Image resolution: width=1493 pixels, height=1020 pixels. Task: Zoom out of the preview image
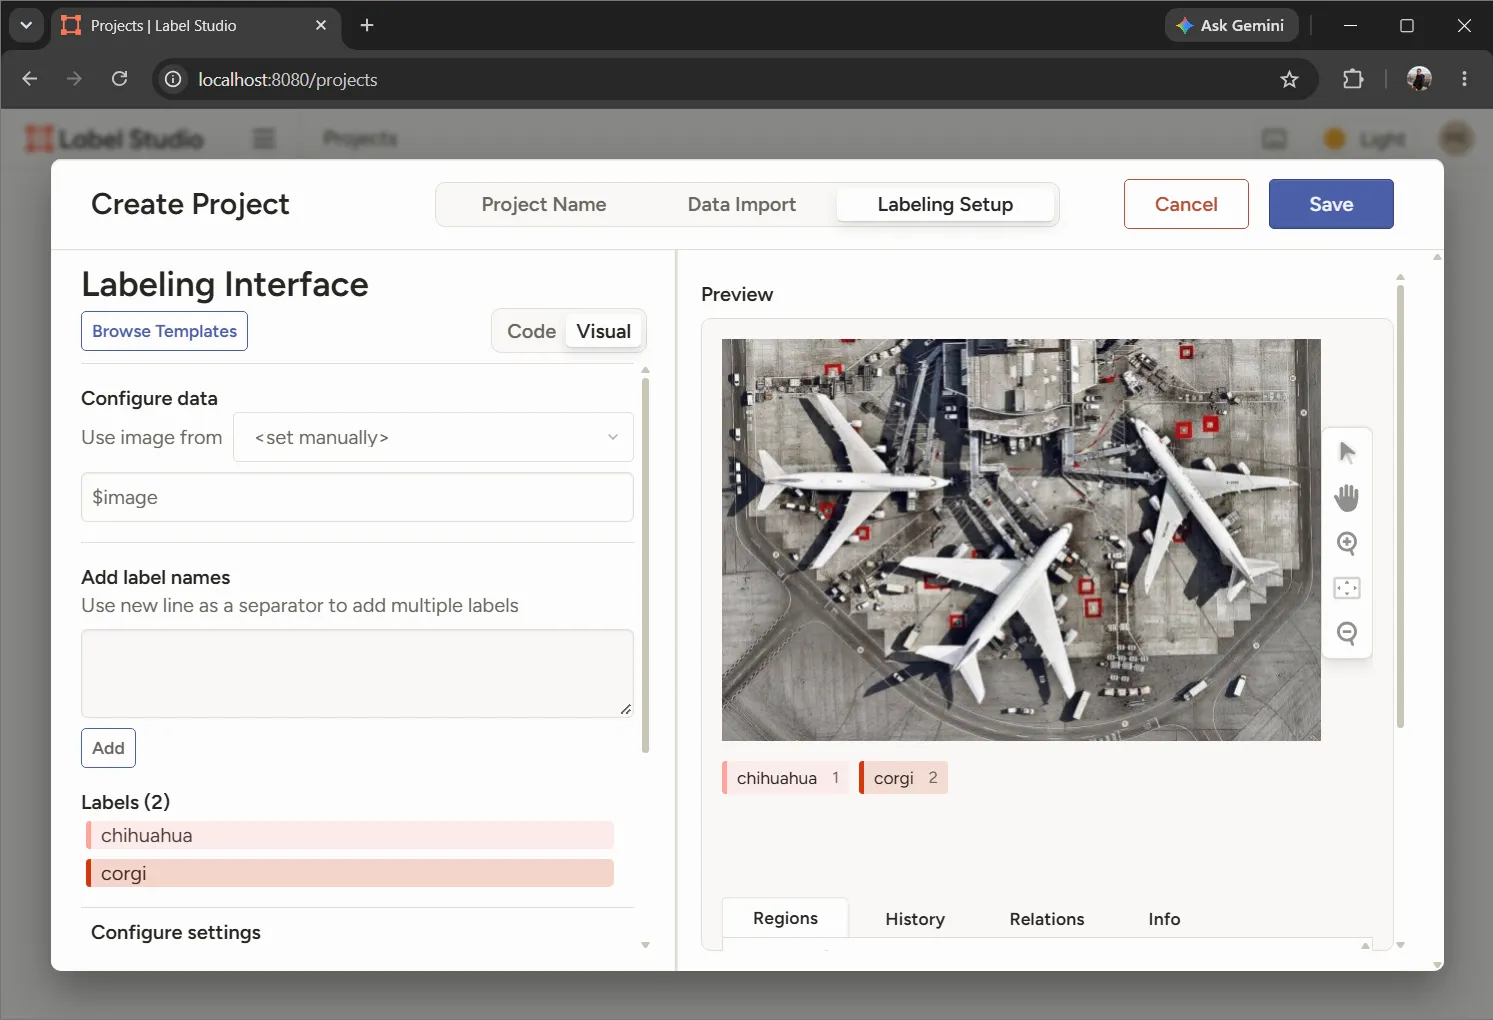[x=1347, y=633]
